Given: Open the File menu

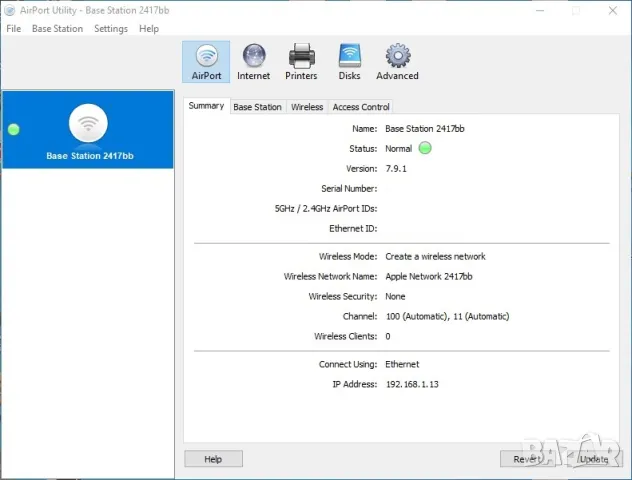Looking at the screenshot, I should click(x=14, y=29).
